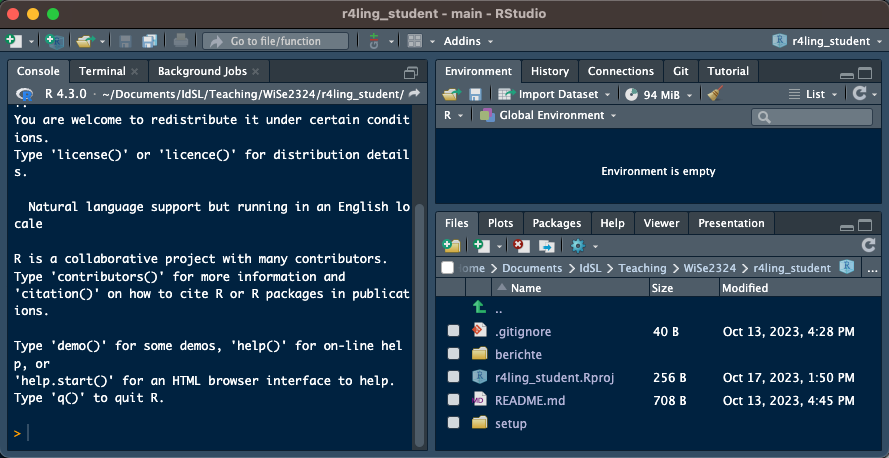
Task: Open the 94 MiB memory usage menu
Action: pos(659,95)
